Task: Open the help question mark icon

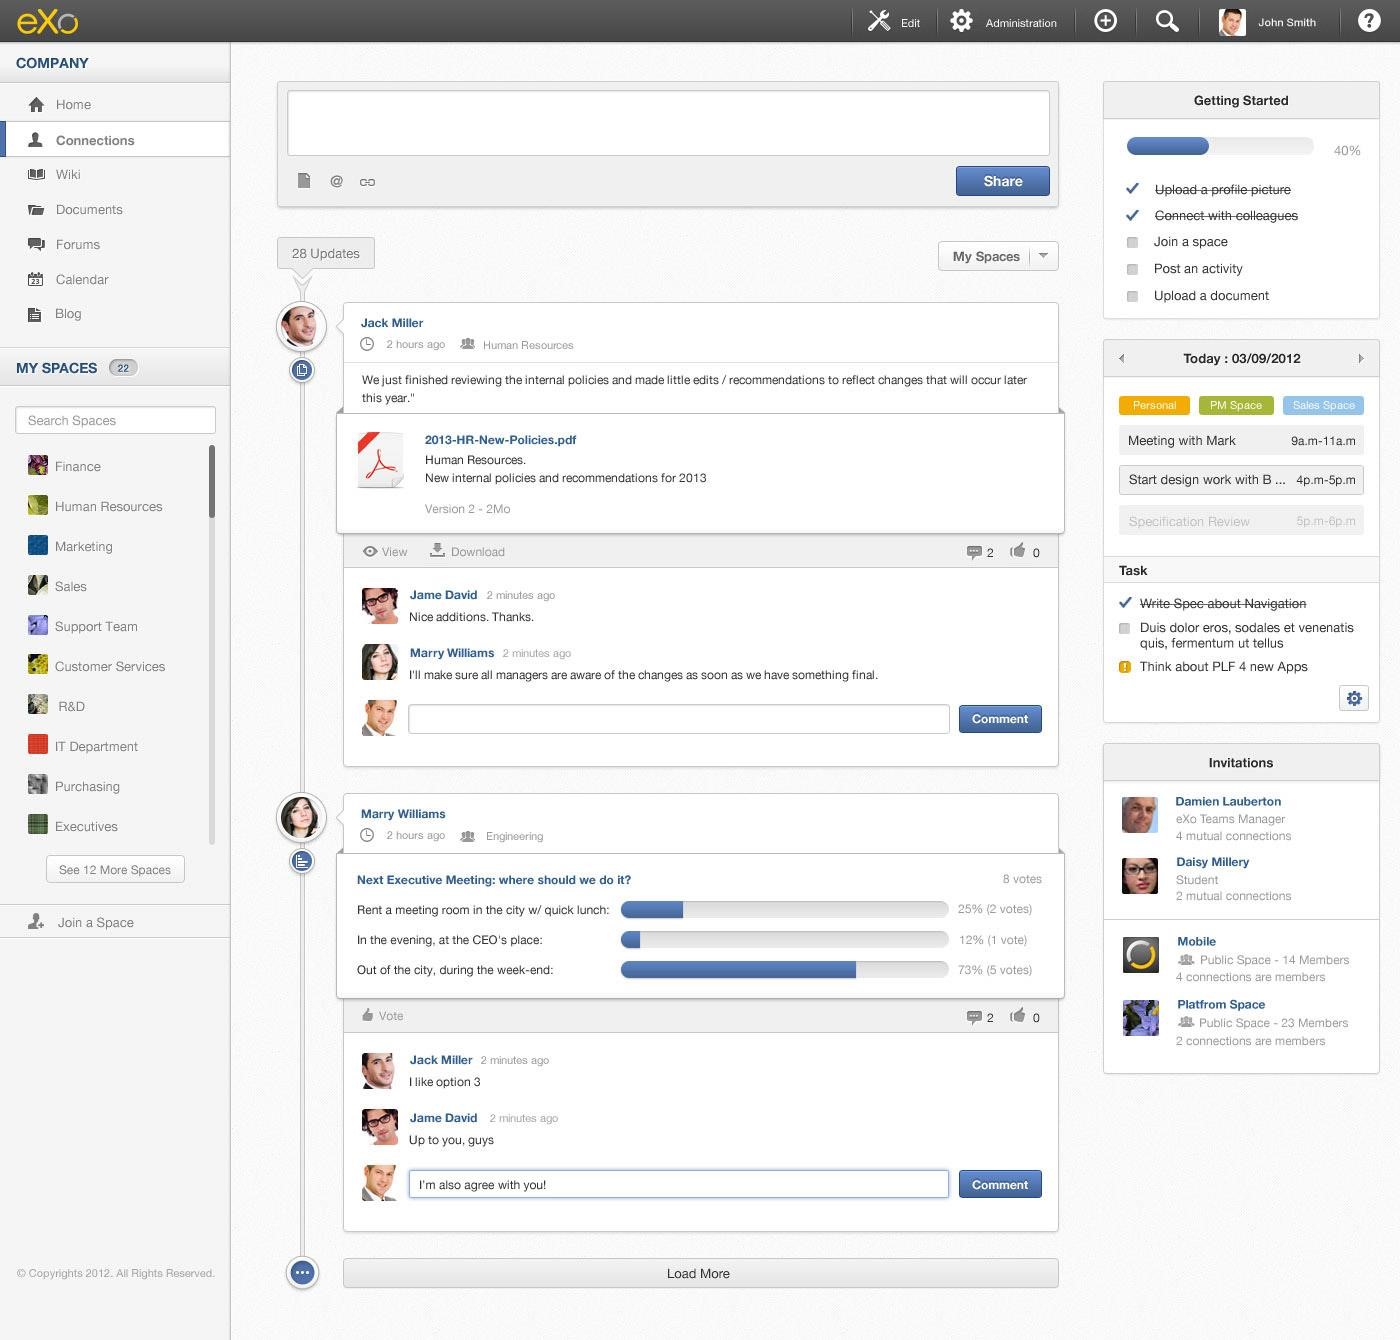Action: 1369,22
